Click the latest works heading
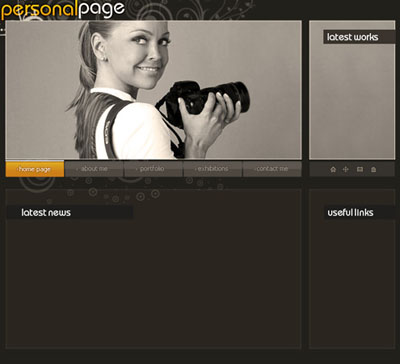400x364 pixels. pyautogui.click(x=353, y=37)
